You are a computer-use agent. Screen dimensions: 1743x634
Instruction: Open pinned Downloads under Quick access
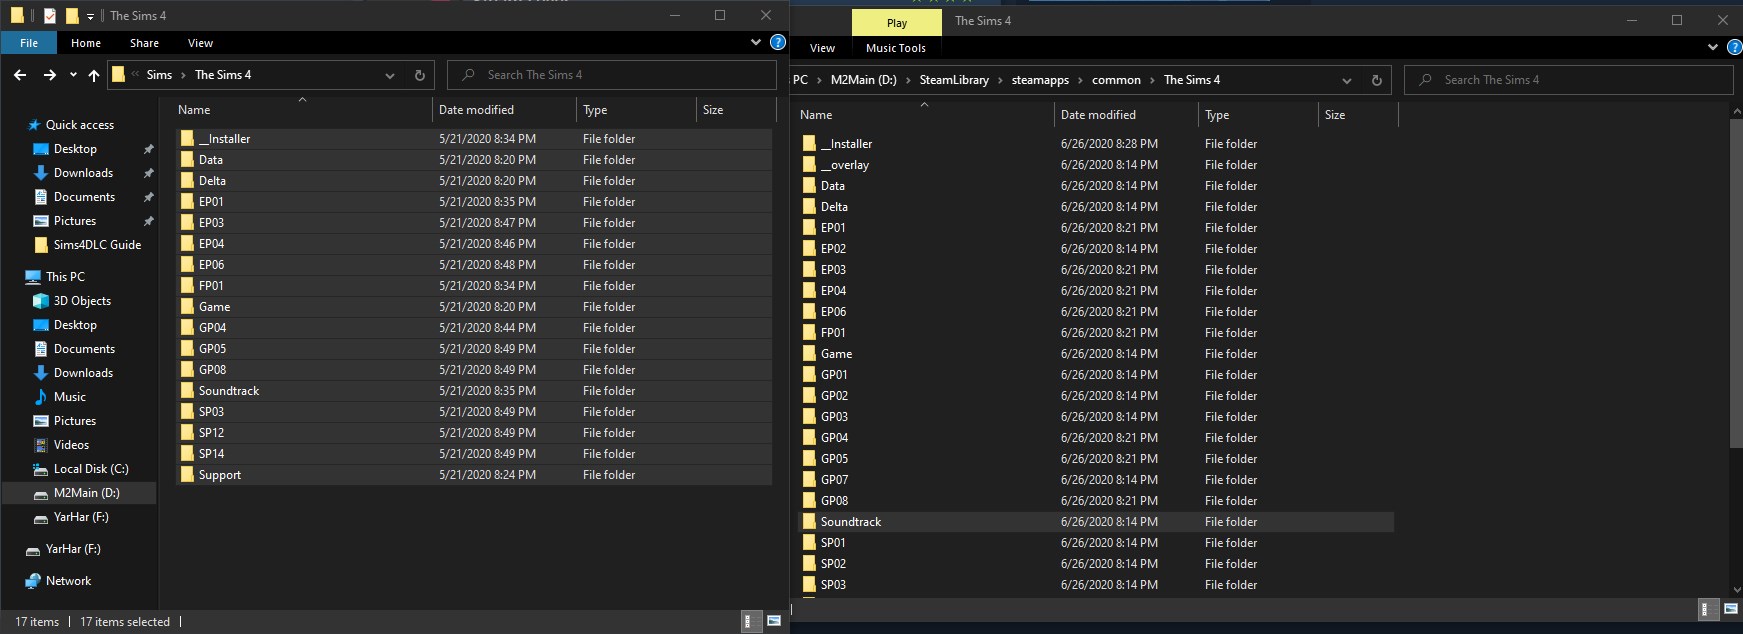83,173
